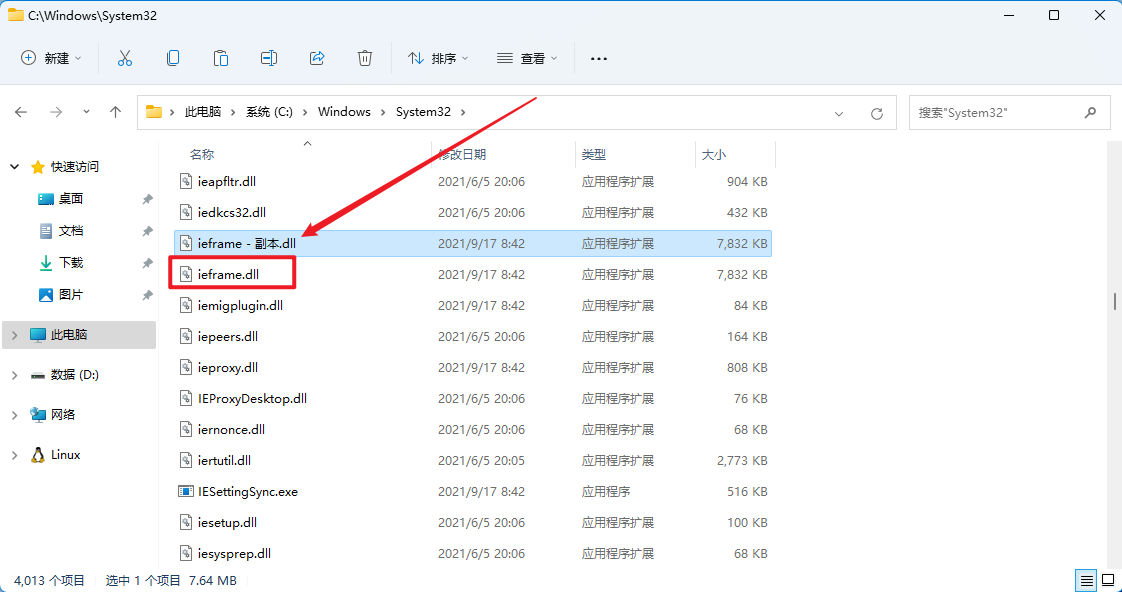
Task: Open the 排序 sort dropdown
Action: (438, 59)
